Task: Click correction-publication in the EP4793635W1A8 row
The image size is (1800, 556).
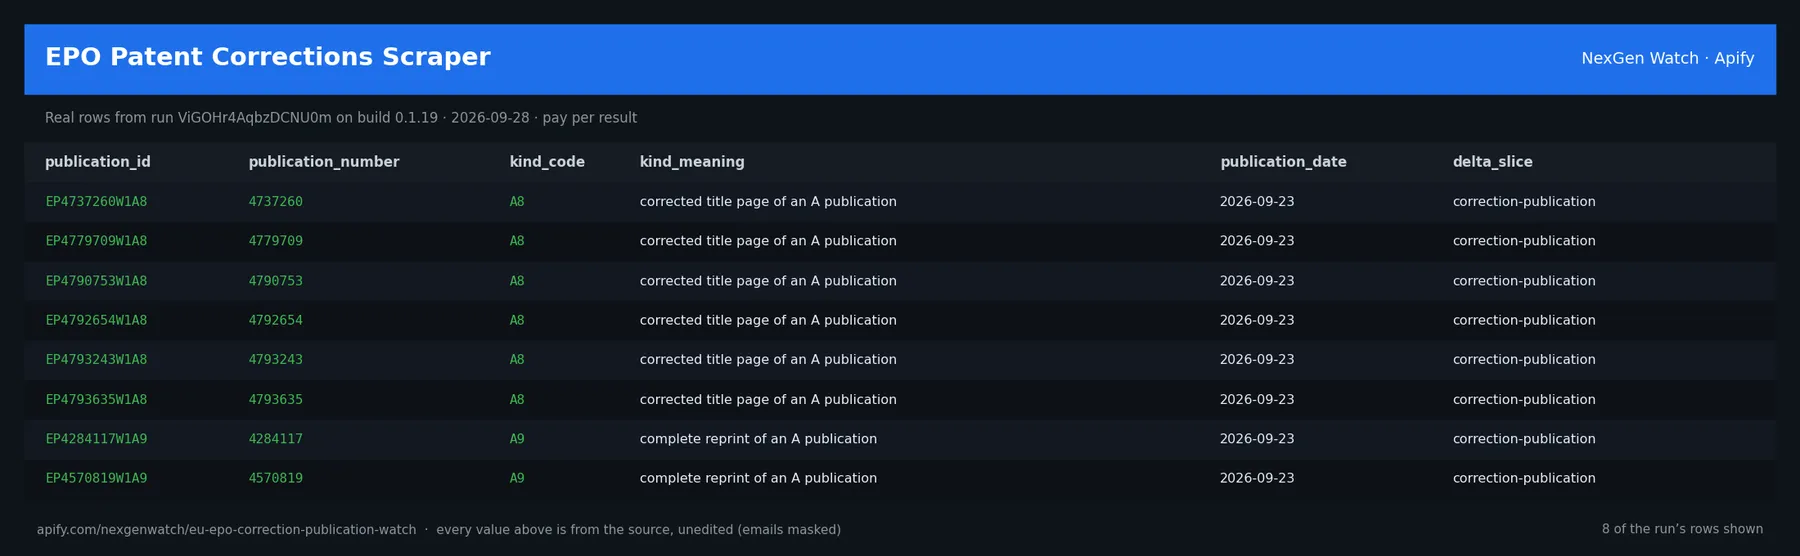Action: pos(1524,400)
